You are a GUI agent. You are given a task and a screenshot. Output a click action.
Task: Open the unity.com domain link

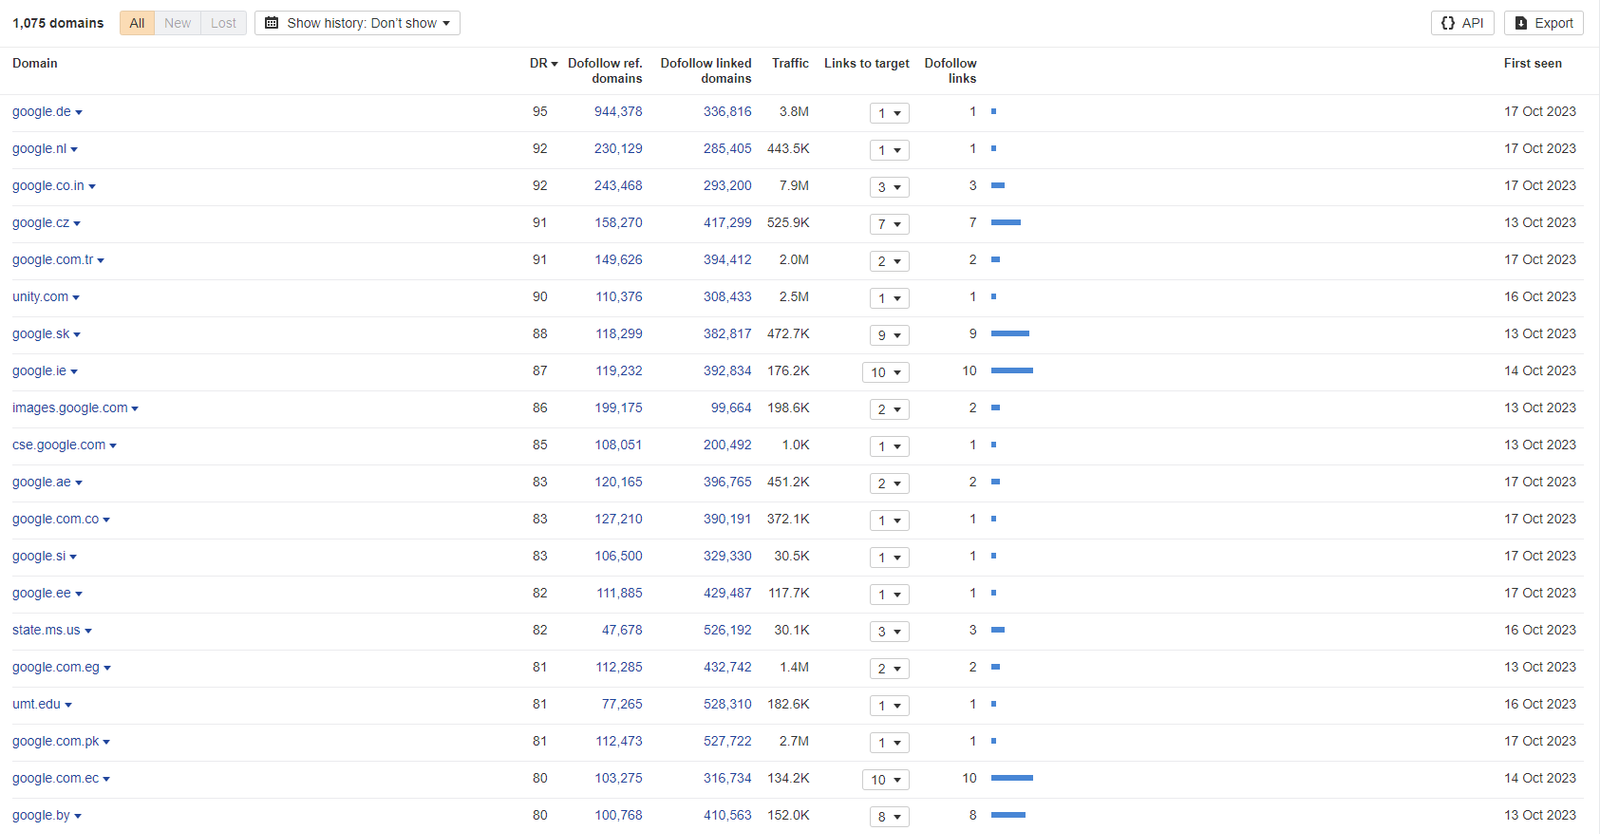pos(40,297)
